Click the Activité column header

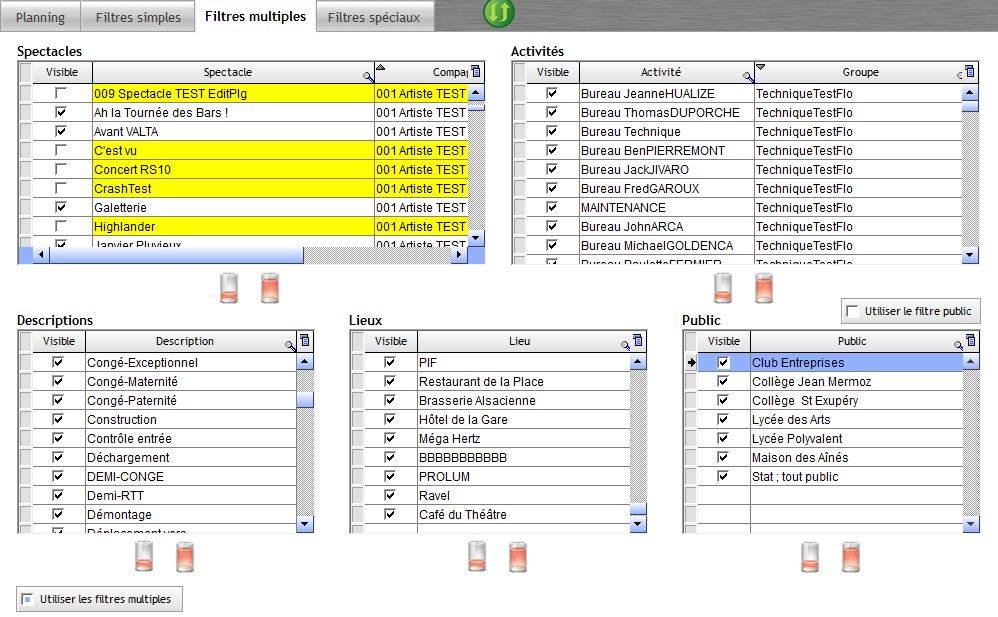coord(661,72)
